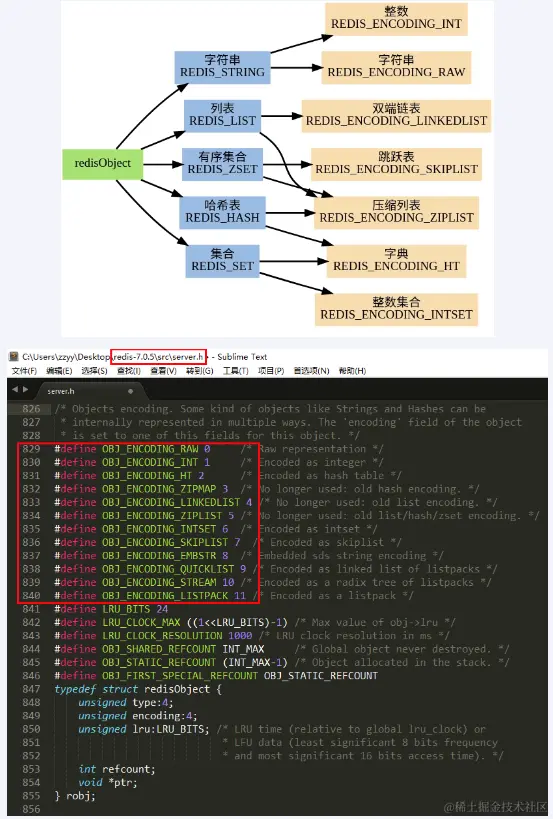Viewport: 553px width, 819px height.
Task: Click the Sublime Text icon in title bar
Action: (x=14, y=357)
